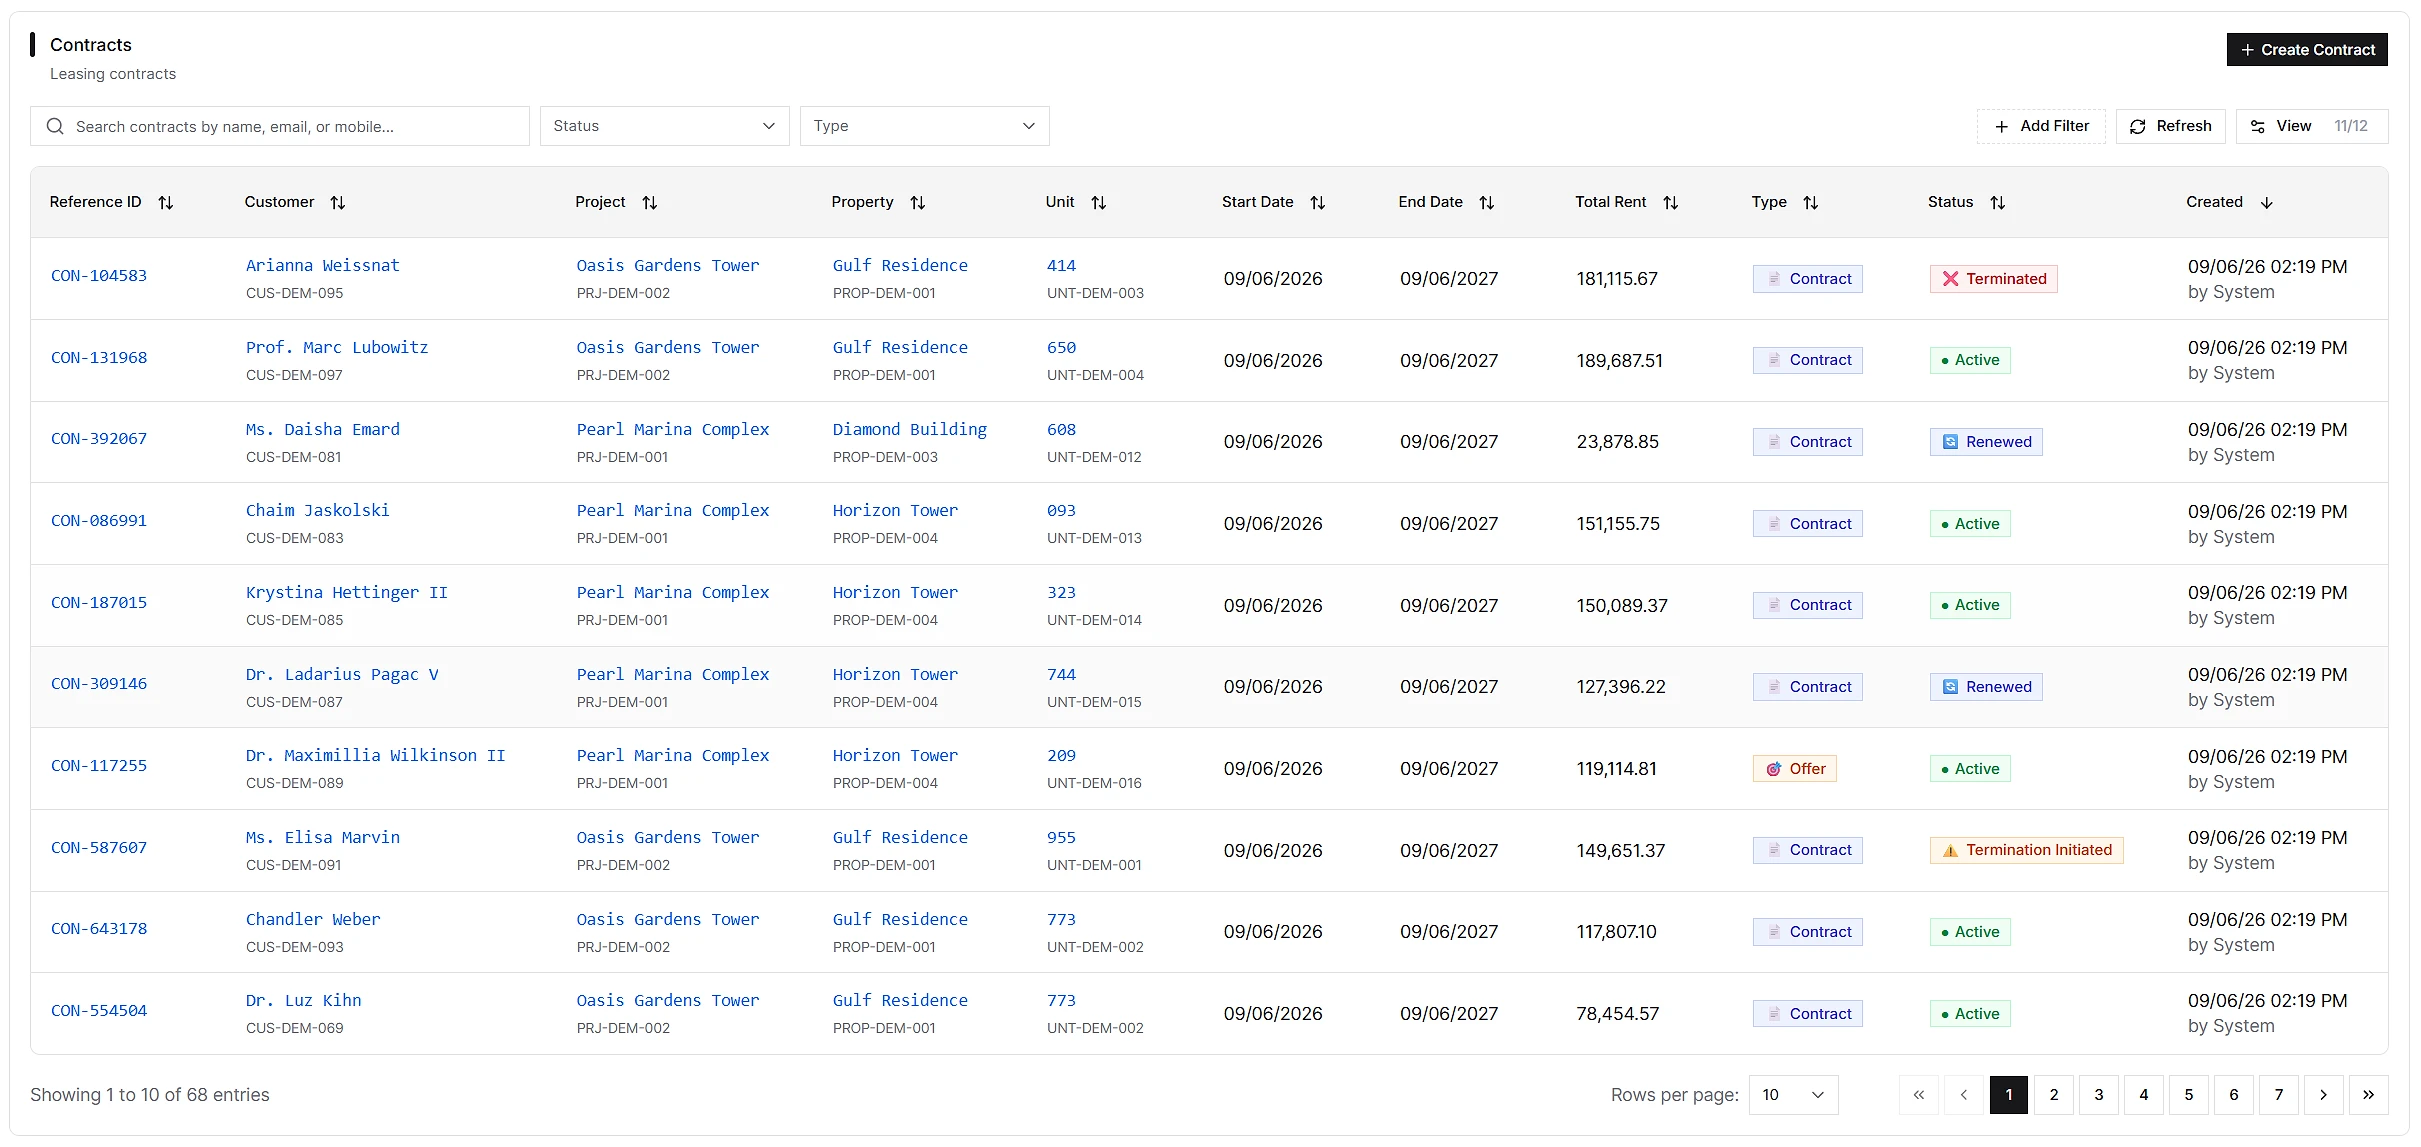The height and width of the screenshot is (1147, 2421).
Task: Go to page 2
Action: click(2054, 1095)
